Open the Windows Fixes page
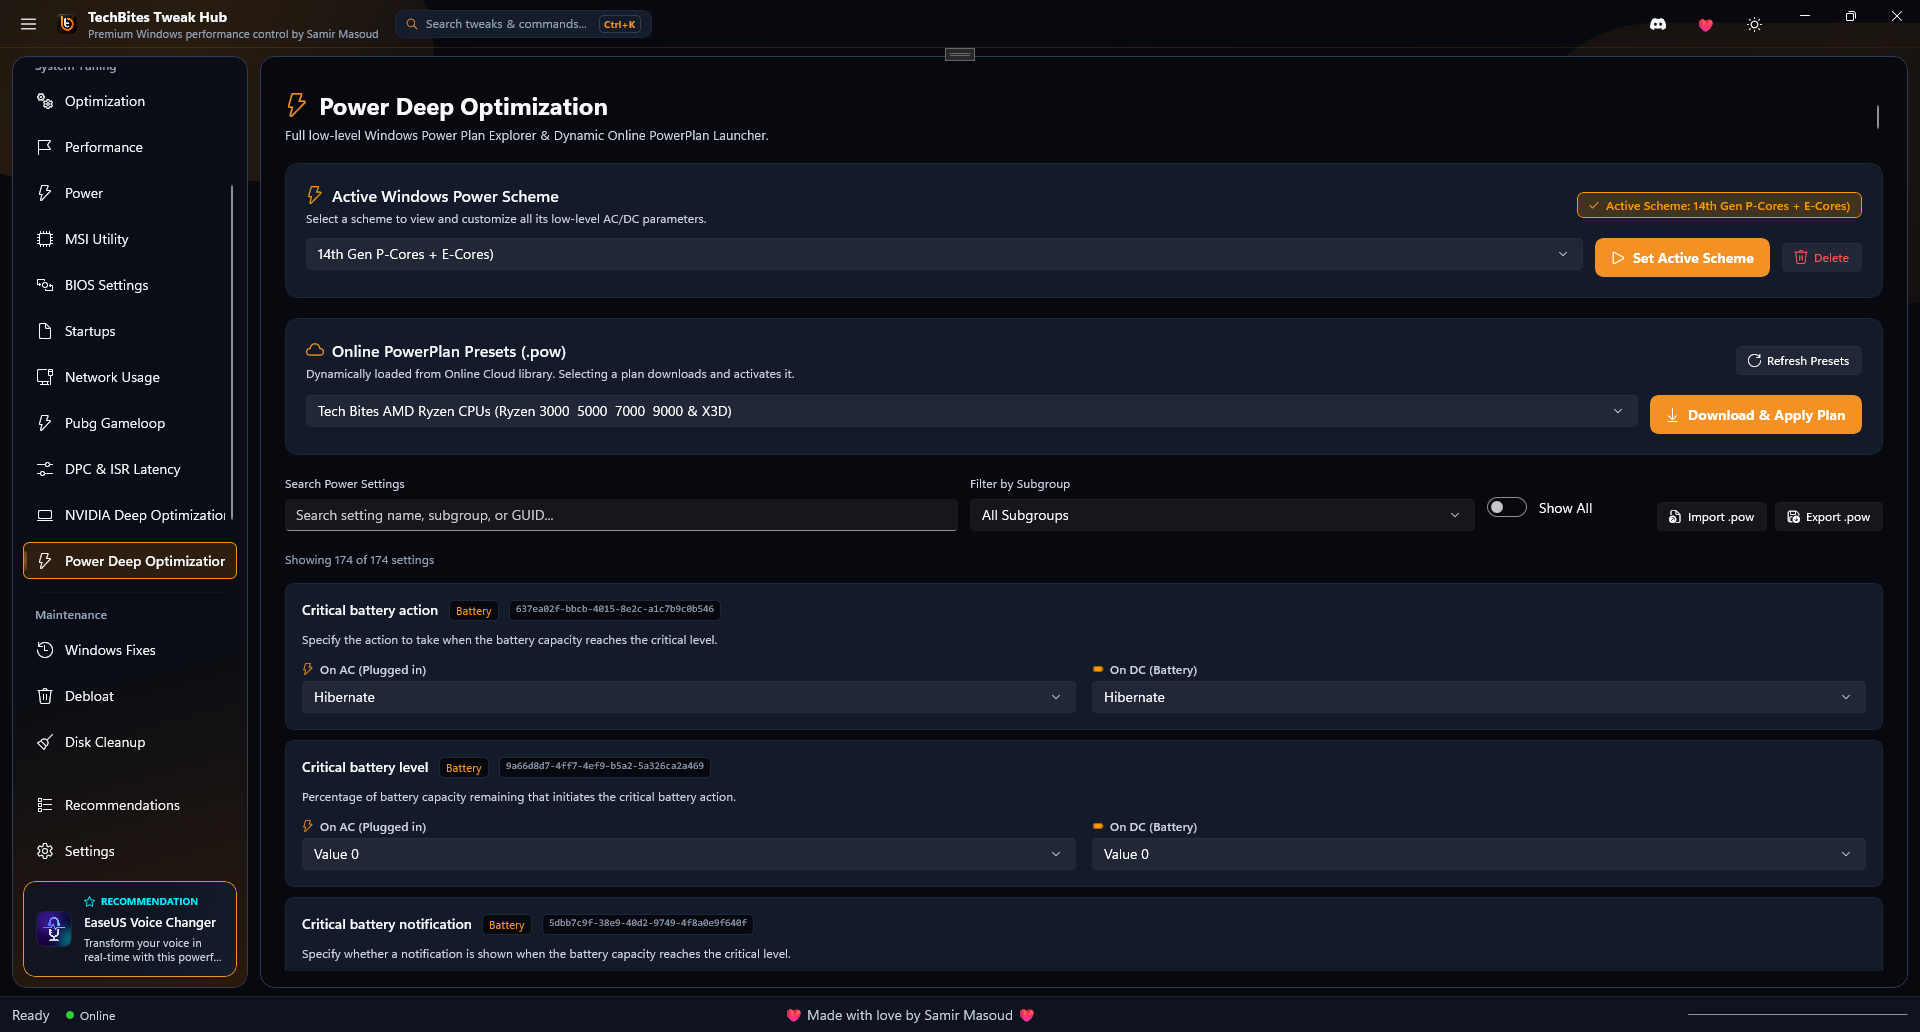This screenshot has width=1920, height=1032. click(130, 650)
